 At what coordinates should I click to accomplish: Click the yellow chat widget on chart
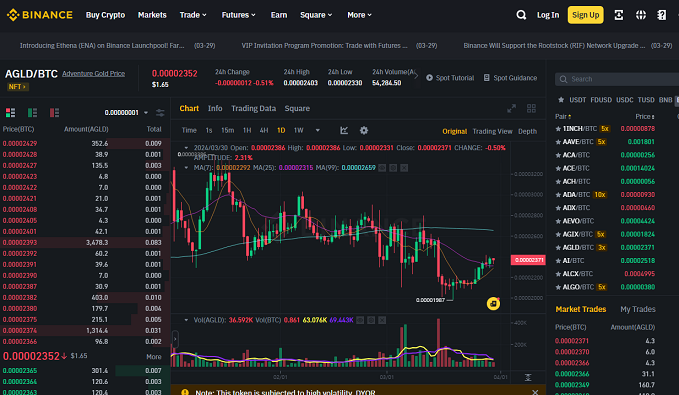[493, 304]
